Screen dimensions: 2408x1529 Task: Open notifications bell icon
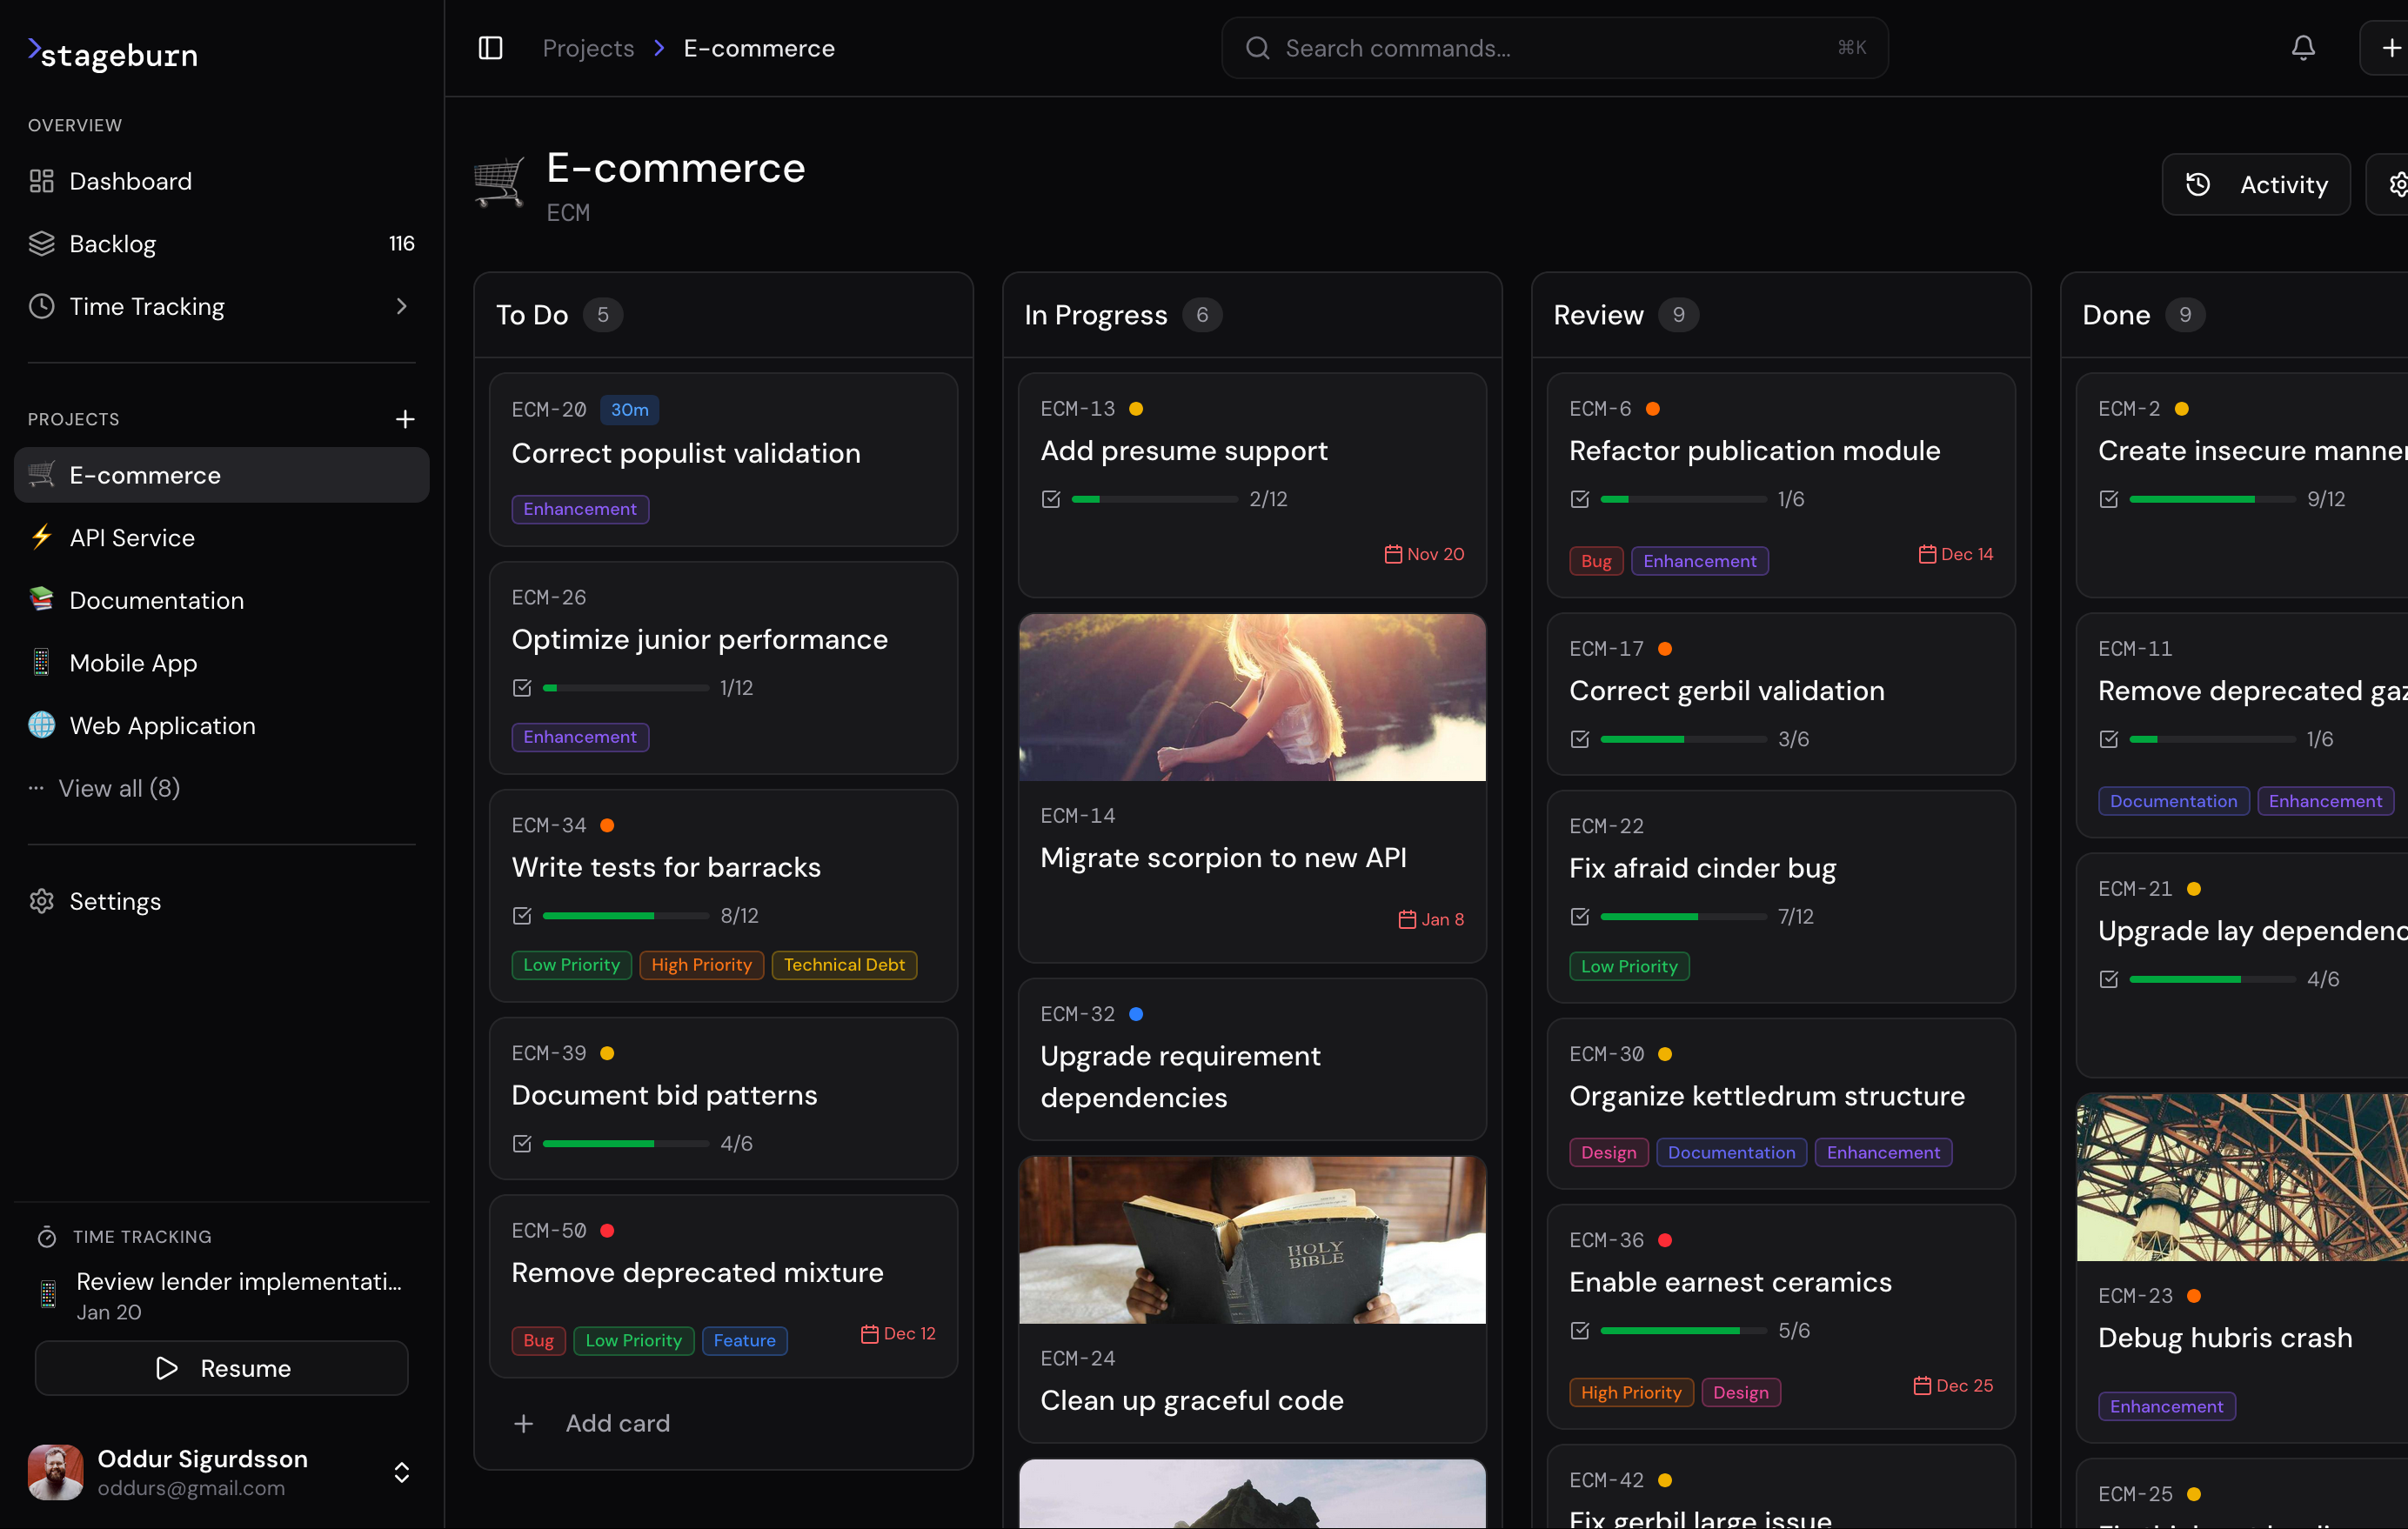(x=2303, y=48)
